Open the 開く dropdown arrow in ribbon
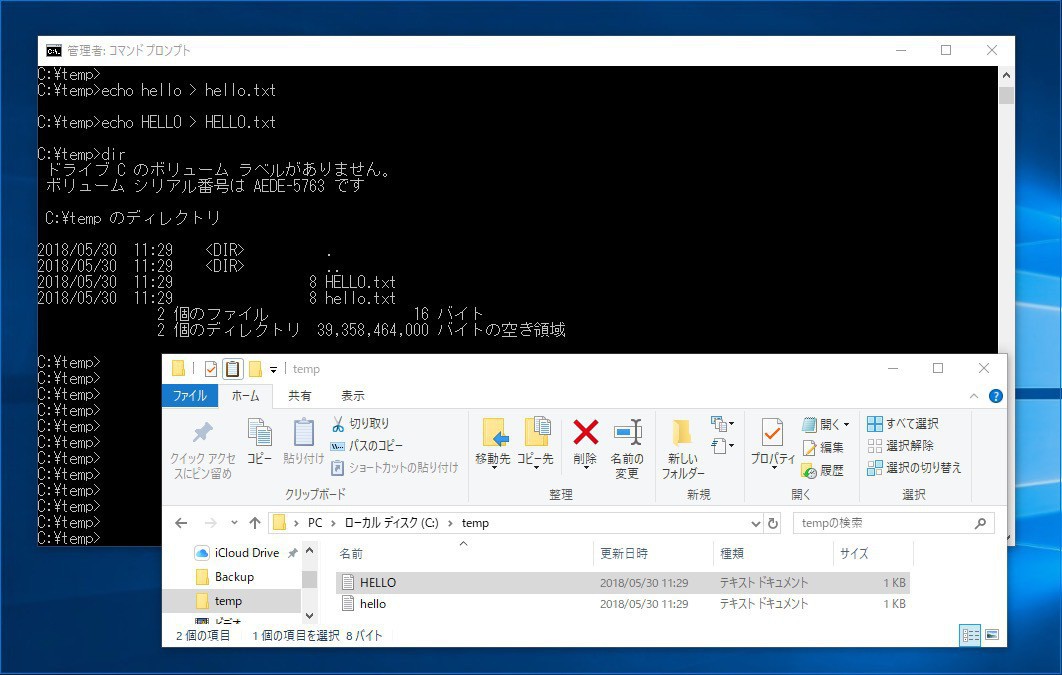 click(x=846, y=425)
